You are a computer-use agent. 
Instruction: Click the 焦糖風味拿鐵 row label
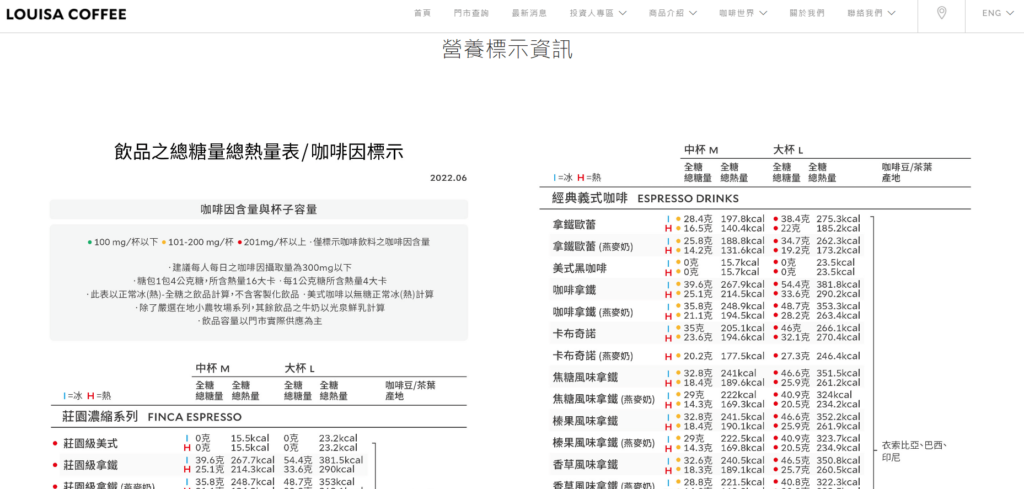(x=584, y=377)
